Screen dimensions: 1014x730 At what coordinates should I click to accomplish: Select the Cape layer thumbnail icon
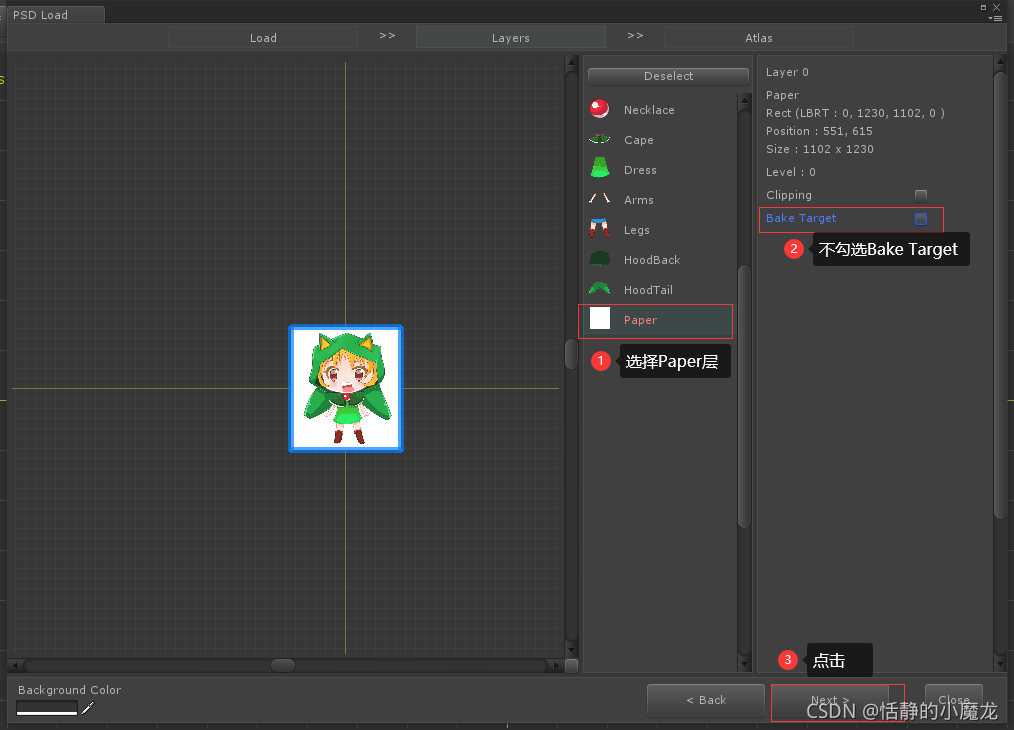pyautogui.click(x=599, y=139)
